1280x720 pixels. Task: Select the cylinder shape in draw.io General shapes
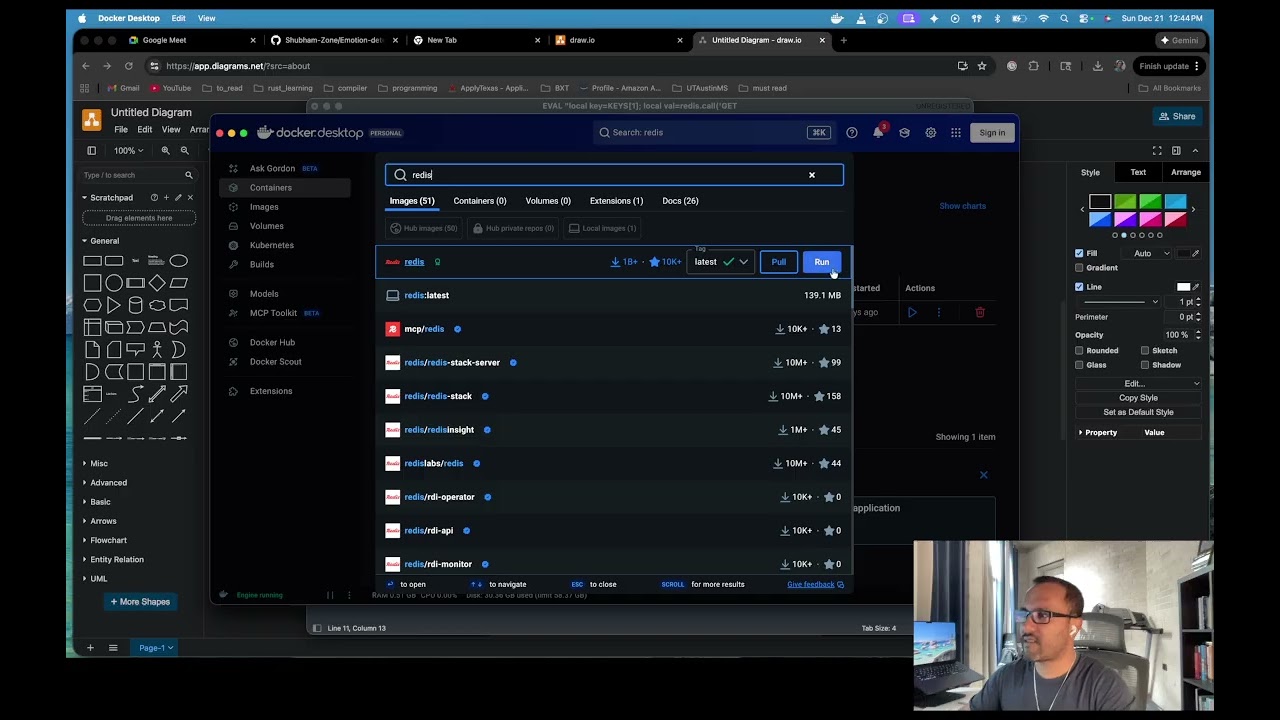coord(135,305)
